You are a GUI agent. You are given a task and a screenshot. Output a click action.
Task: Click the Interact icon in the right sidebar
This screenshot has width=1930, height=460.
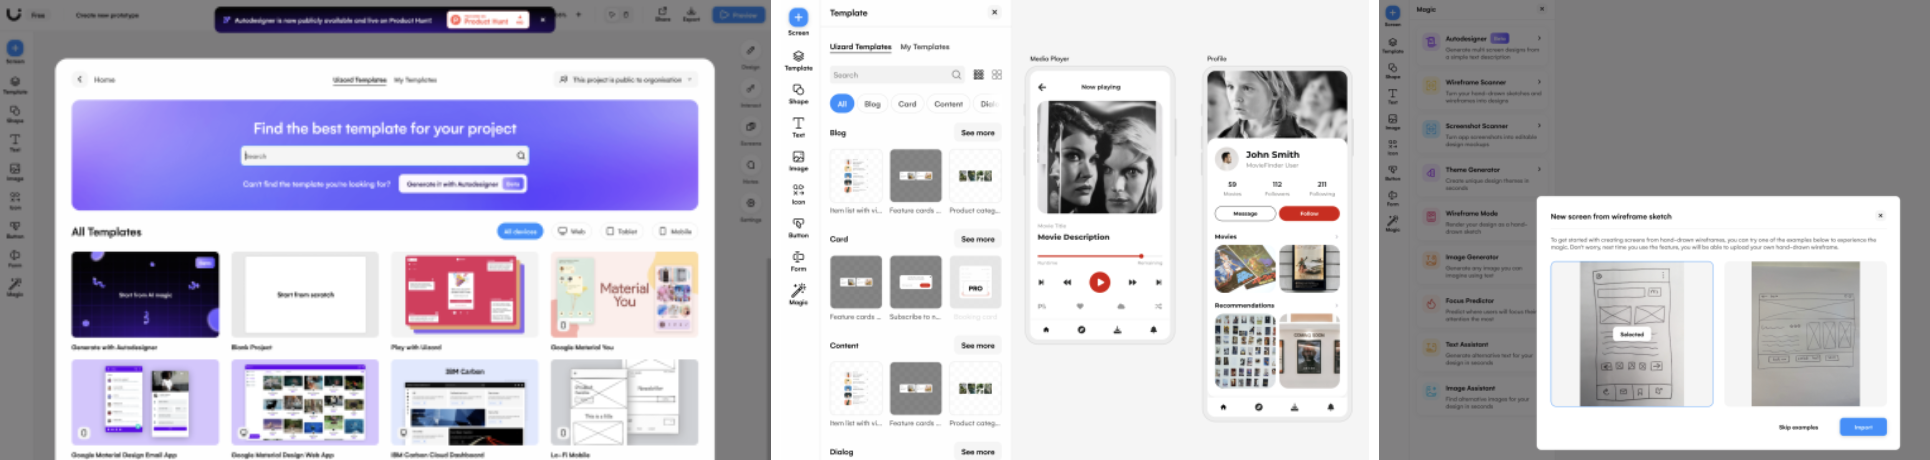(x=750, y=88)
